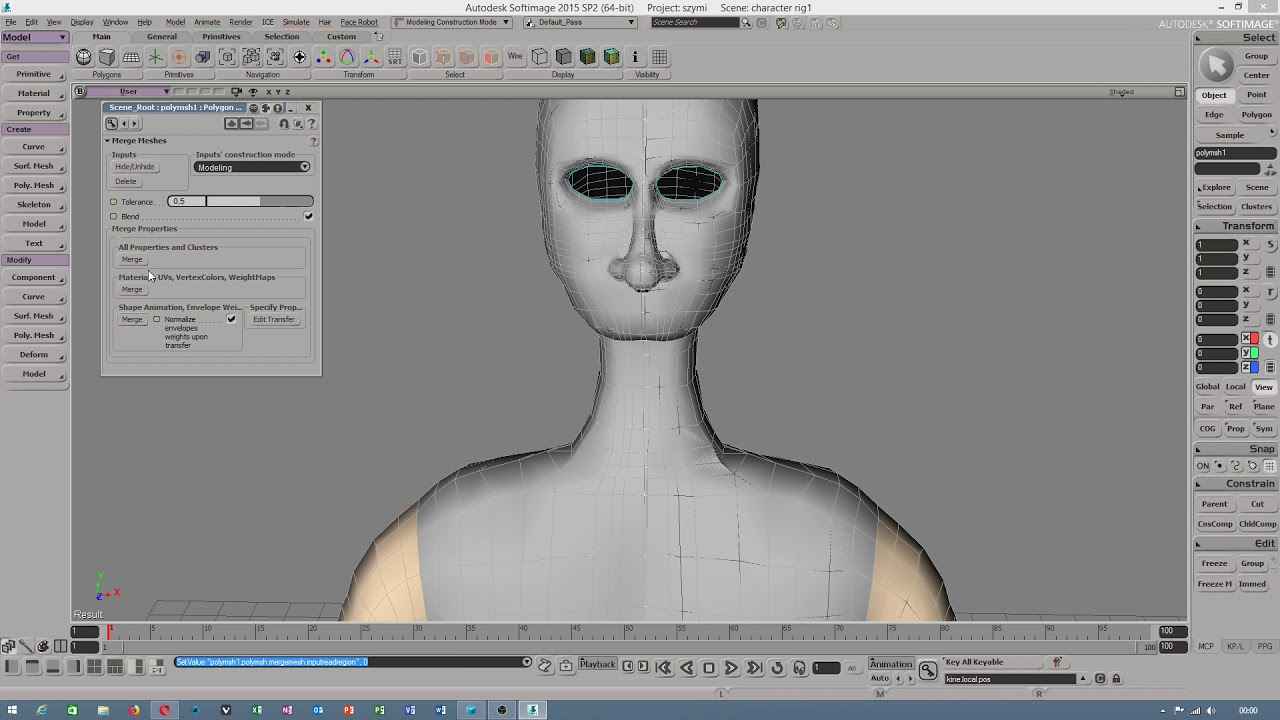Switch transform mode to Global
The width and height of the screenshot is (1280, 720).
(x=1207, y=387)
